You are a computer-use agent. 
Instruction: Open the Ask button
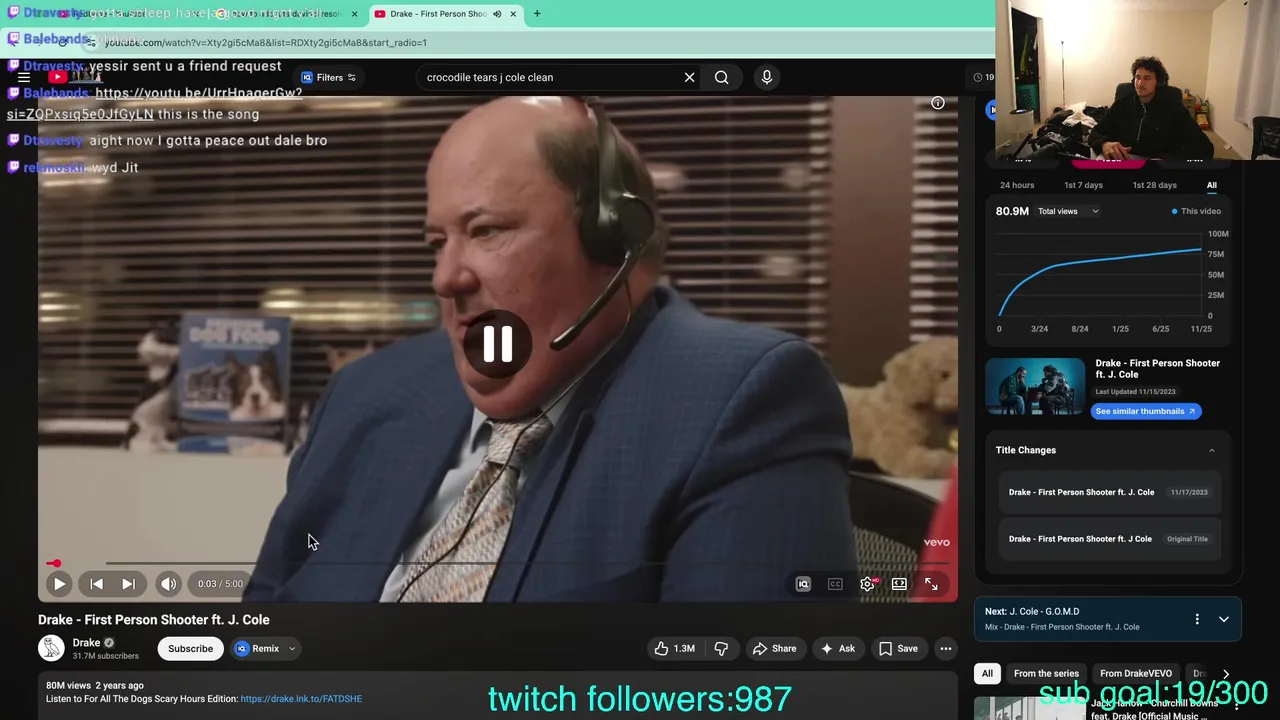click(x=838, y=648)
